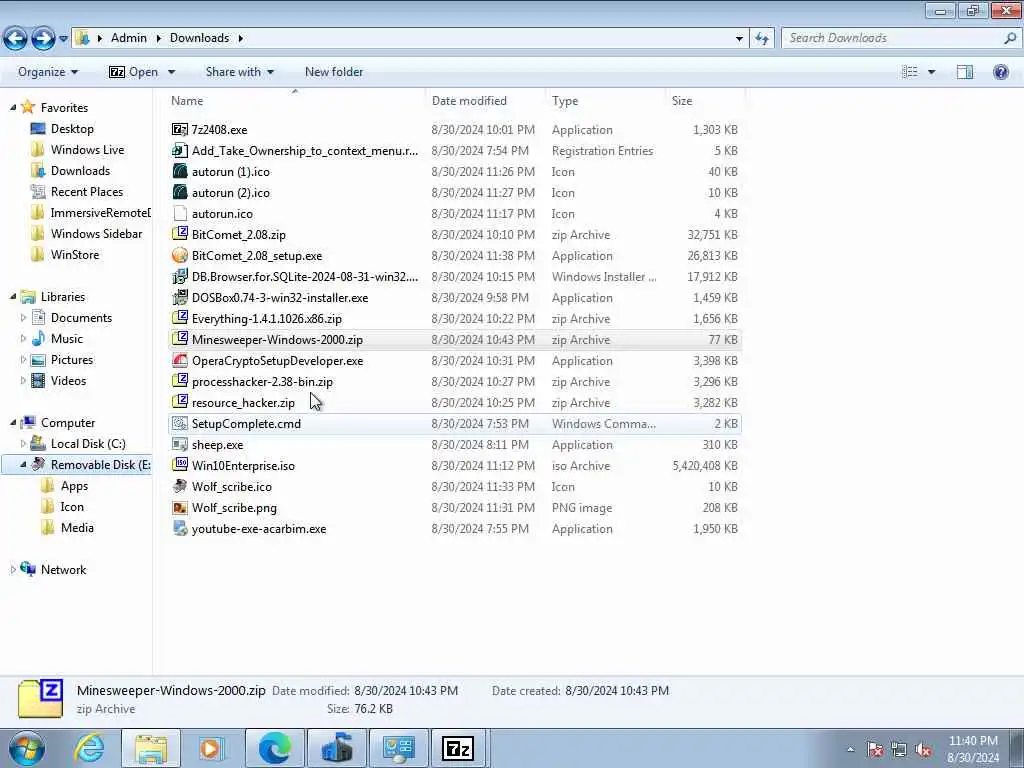The width and height of the screenshot is (1024, 768).
Task: Click the DB.Browser.for.SQLite installer icon
Action: click(180, 276)
